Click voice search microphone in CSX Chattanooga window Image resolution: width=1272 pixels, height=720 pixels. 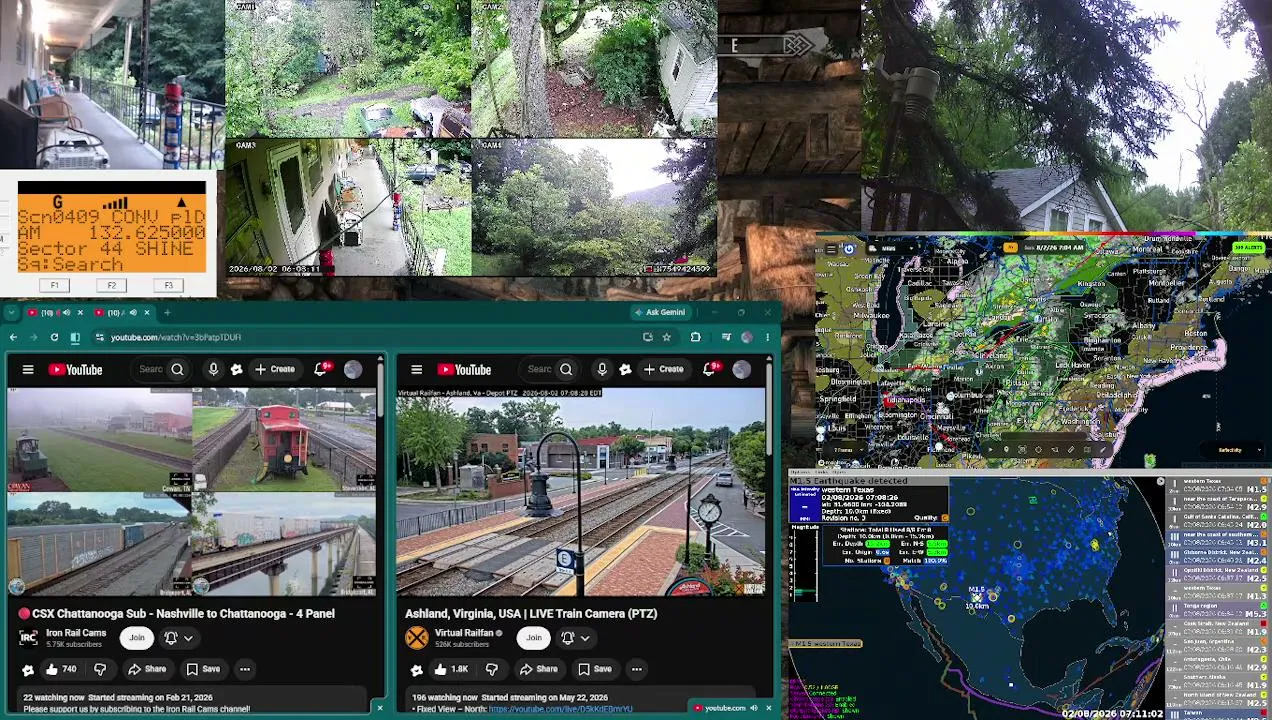point(213,370)
